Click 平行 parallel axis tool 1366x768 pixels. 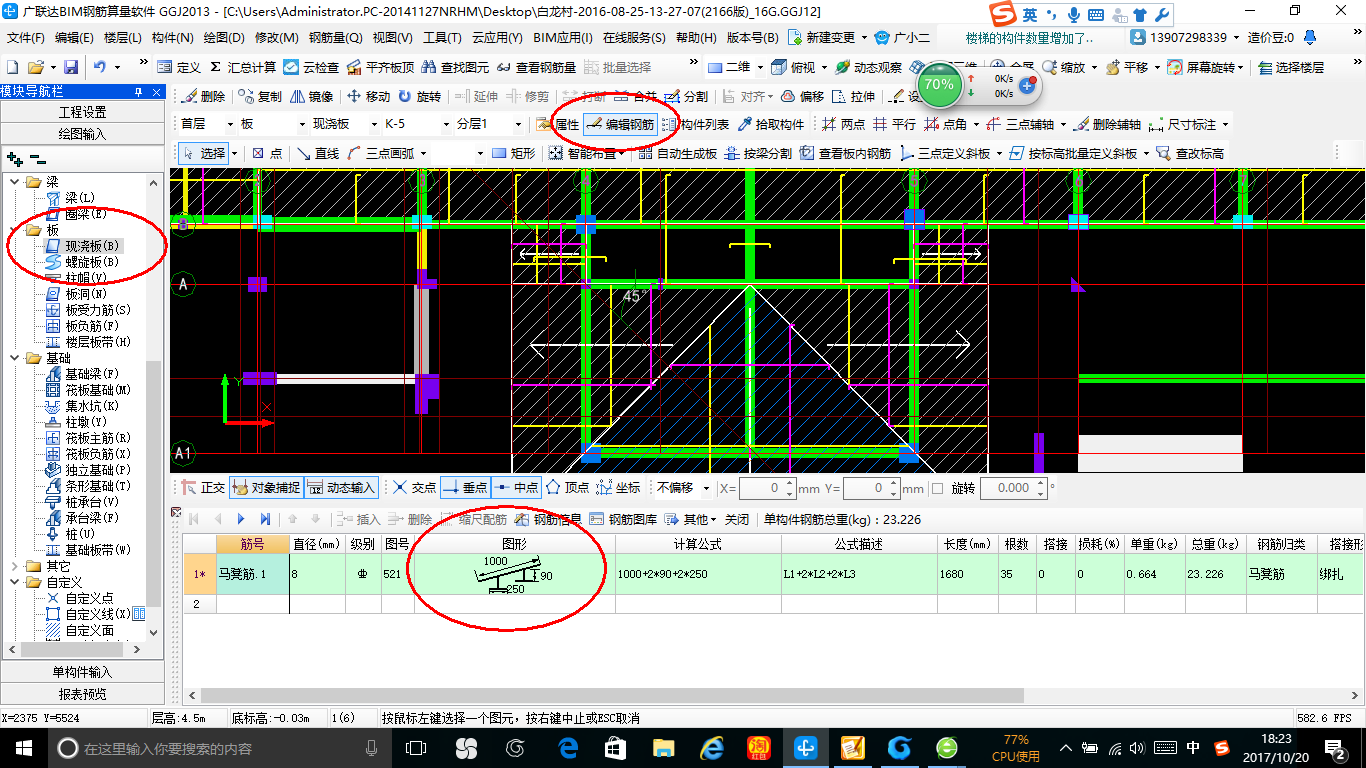click(x=894, y=125)
